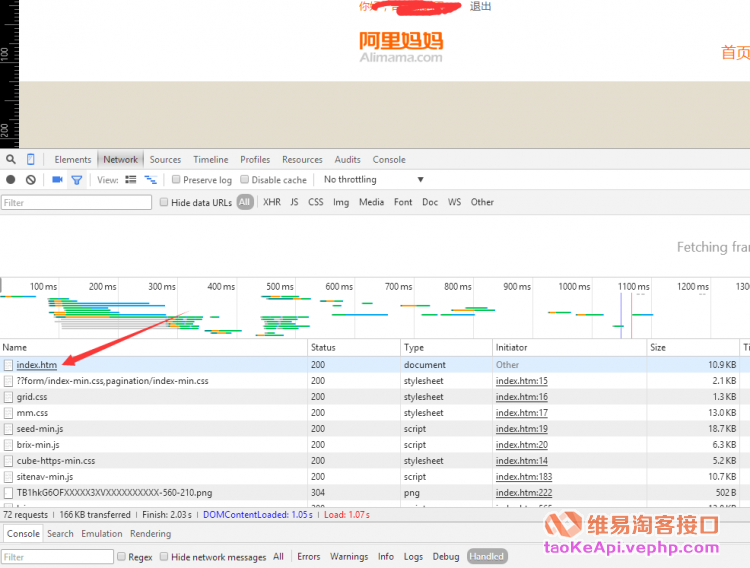
Task: Open the No throttling dropdown
Action: (373, 180)
